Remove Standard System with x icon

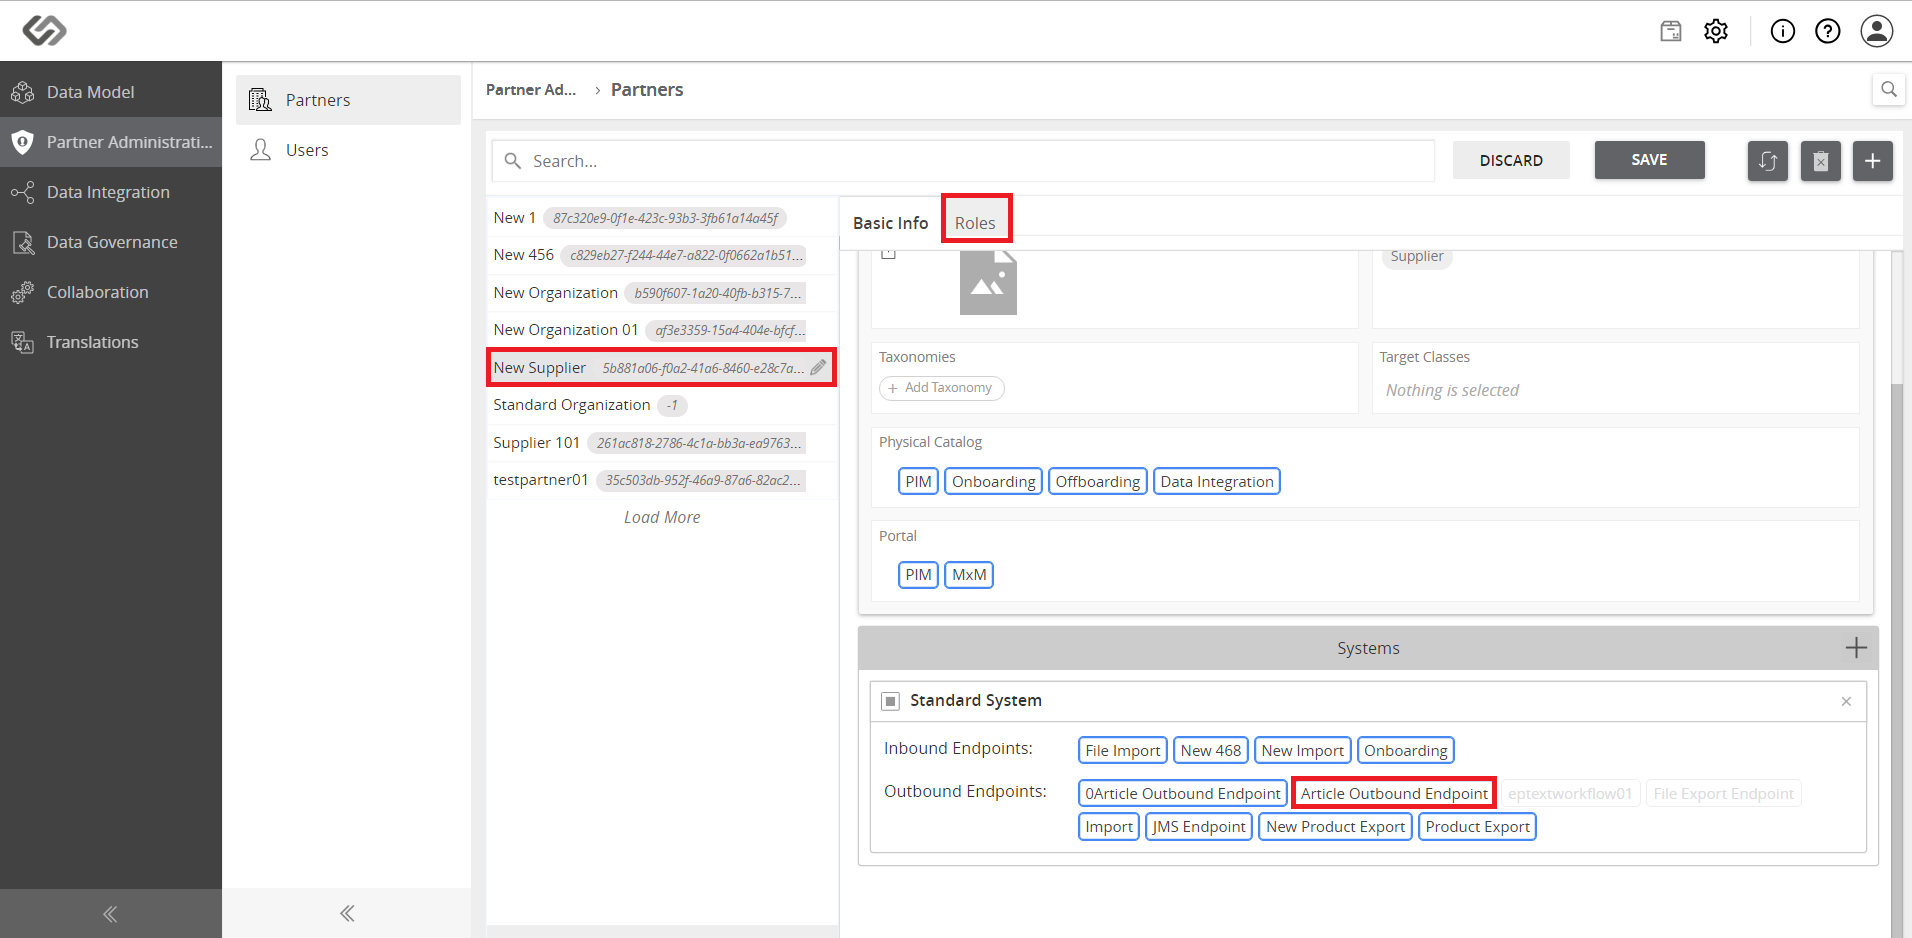1846,701
